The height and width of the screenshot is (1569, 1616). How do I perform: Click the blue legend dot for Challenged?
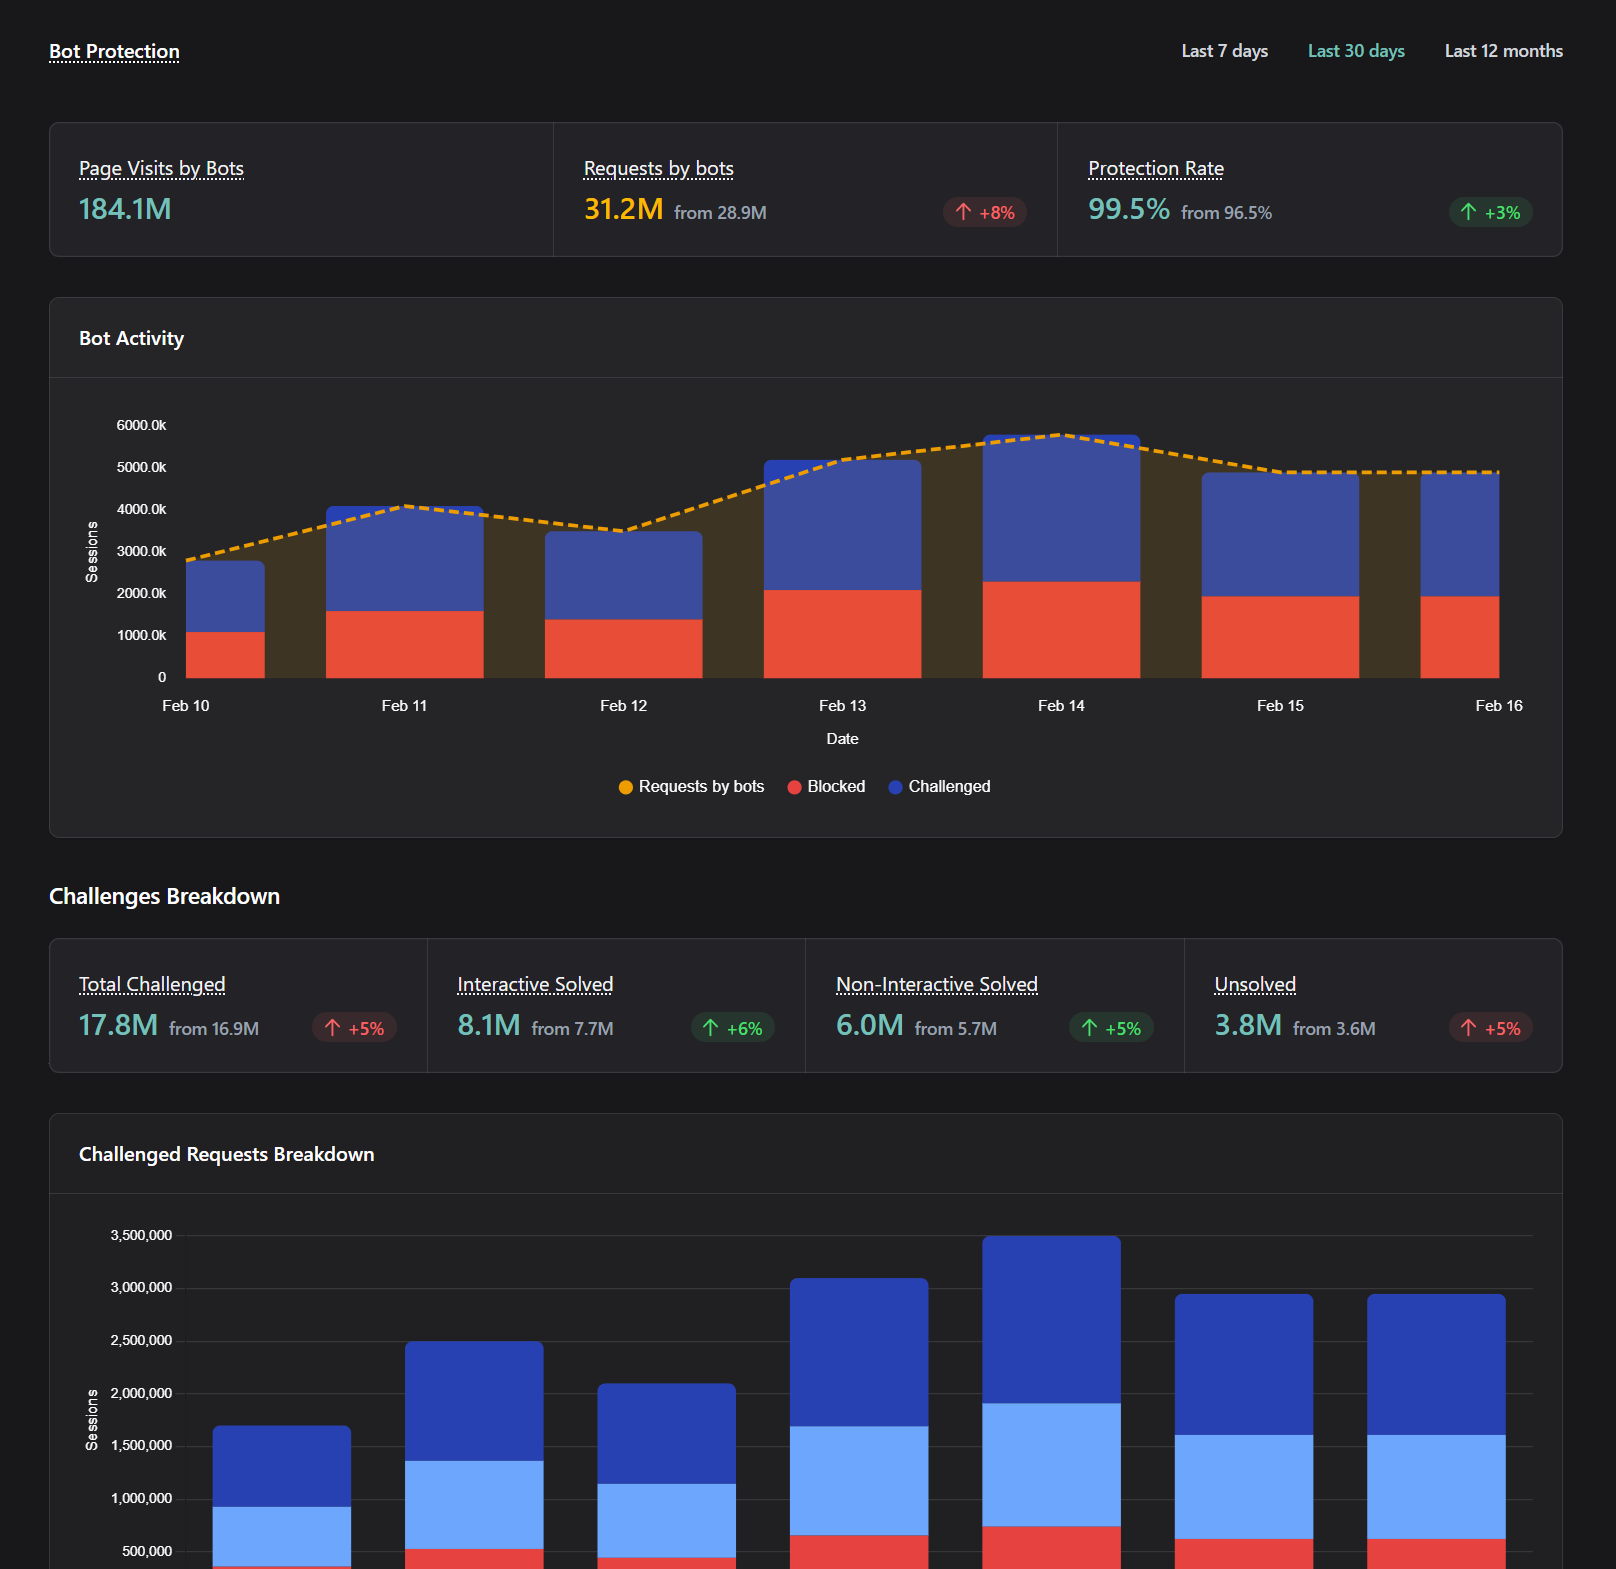click(895, 786)
